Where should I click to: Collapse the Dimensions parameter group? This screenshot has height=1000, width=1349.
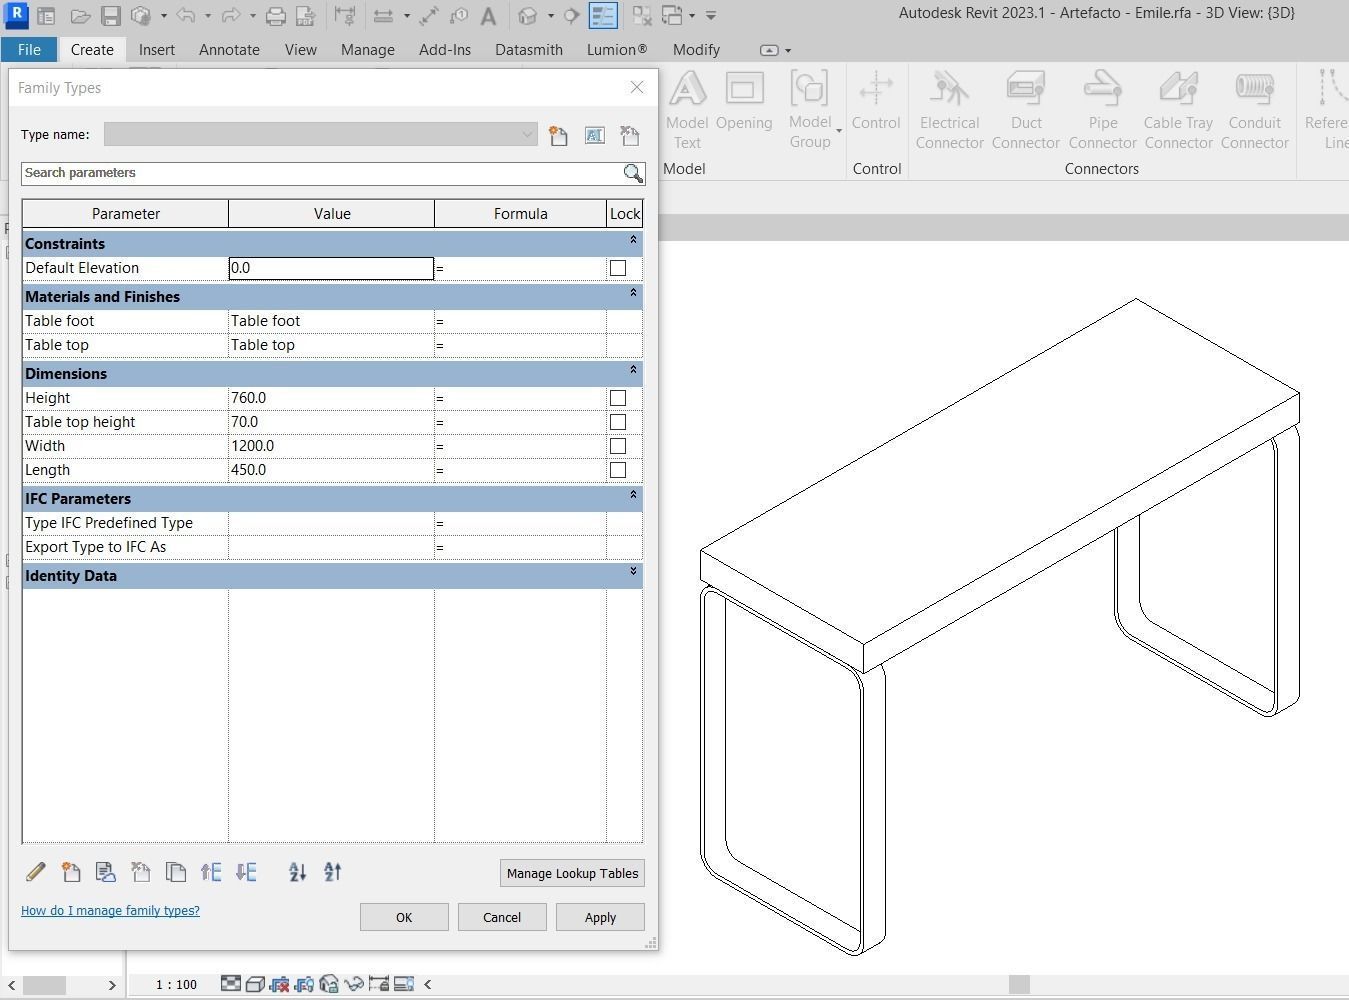633,370
